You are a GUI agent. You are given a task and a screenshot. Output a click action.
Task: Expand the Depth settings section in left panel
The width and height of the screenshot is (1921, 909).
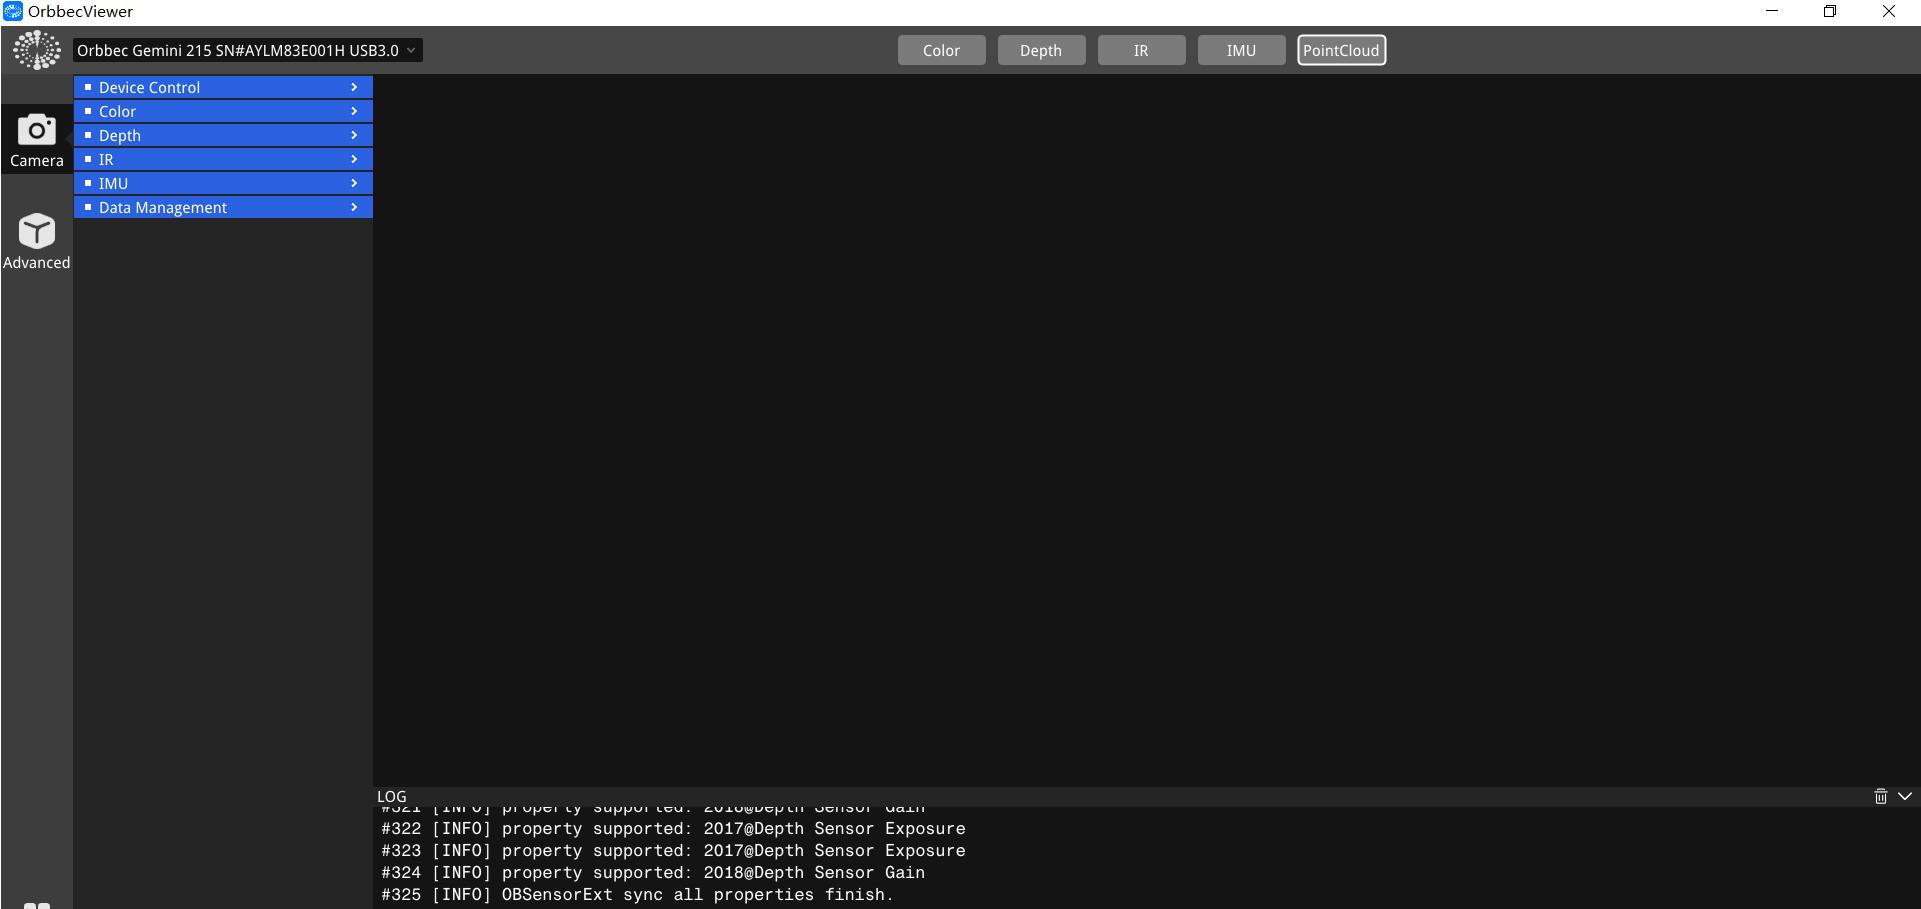(x=223, y=135)
